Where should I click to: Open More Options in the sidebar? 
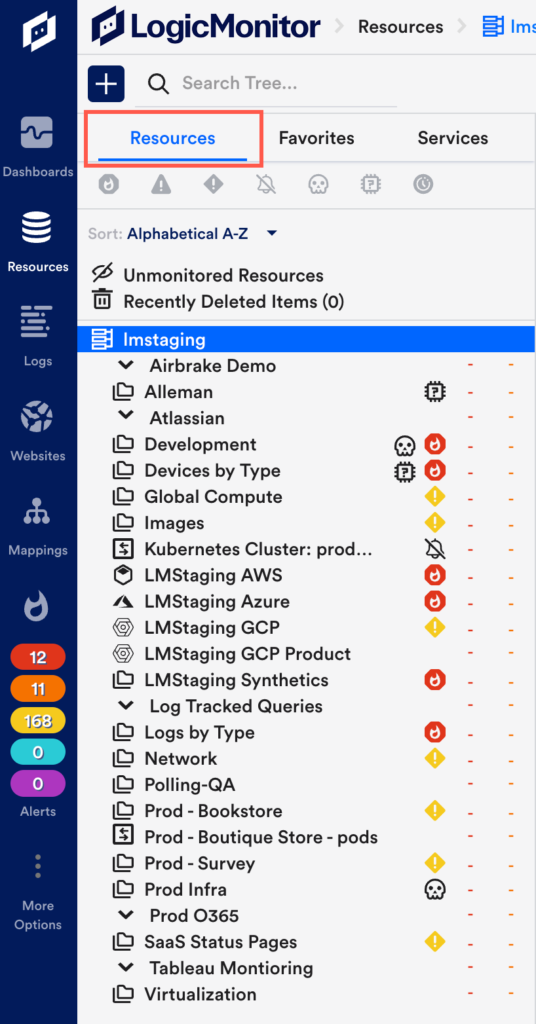[x=38, y=891]
